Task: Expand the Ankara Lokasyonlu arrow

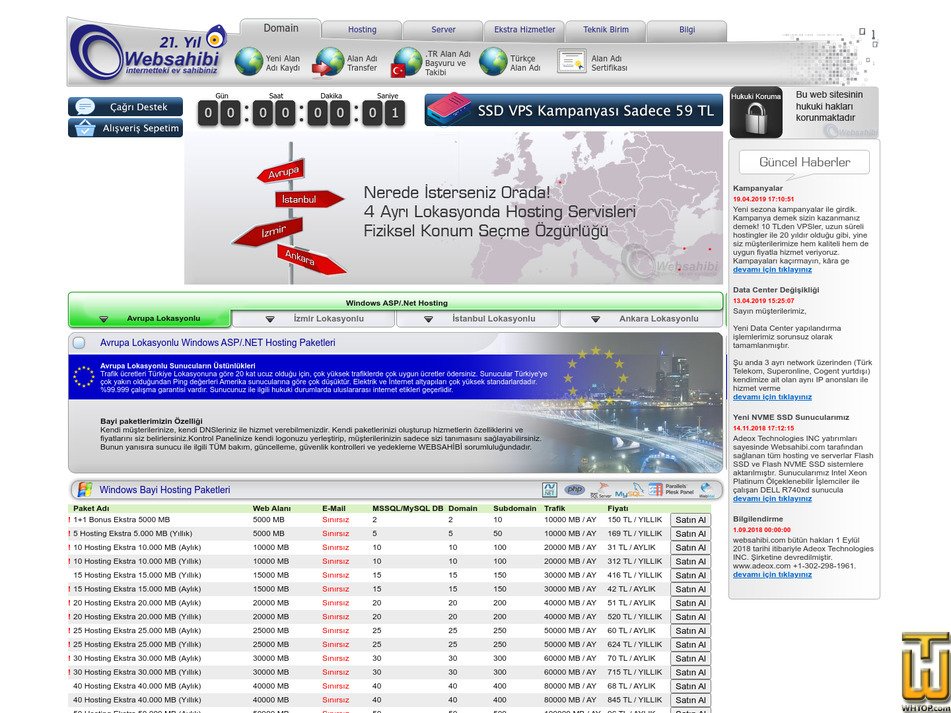Action: click(x=596, y=319)
